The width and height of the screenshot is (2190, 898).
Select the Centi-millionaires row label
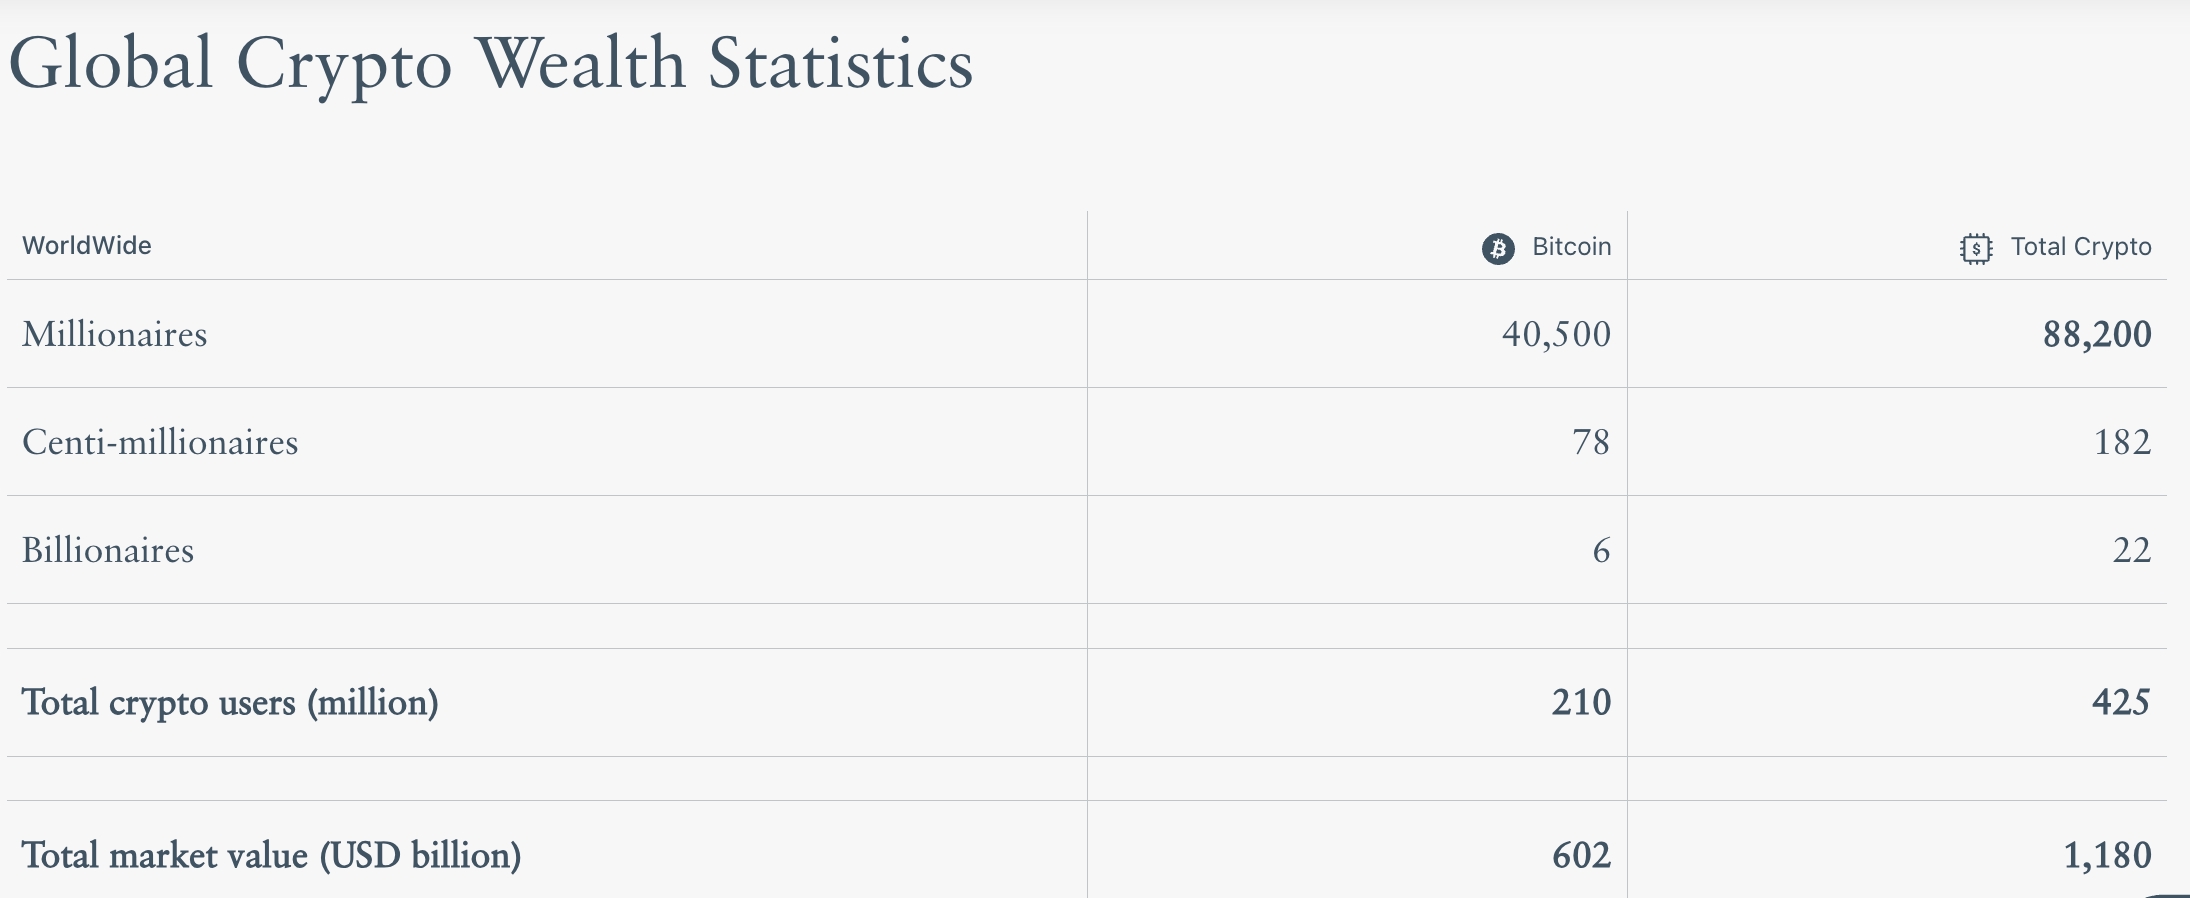[x=160, y=442]
